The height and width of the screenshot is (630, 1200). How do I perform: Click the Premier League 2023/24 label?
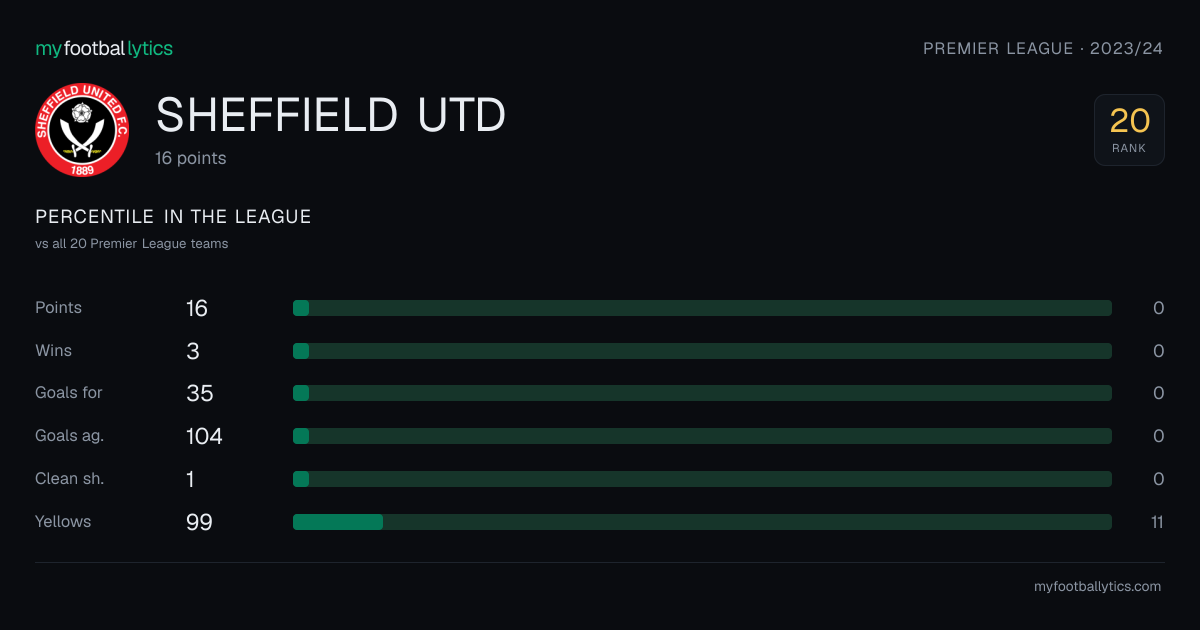pyautogui.click(x=1043, y=48)
